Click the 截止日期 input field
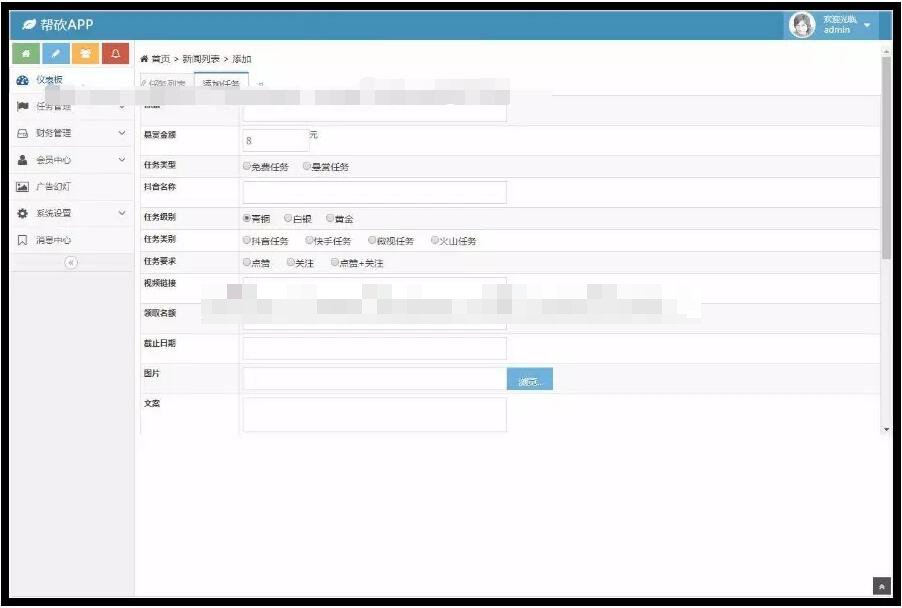Image resolution: width=902 pixels, height=608 pixels. click(374, 348)
